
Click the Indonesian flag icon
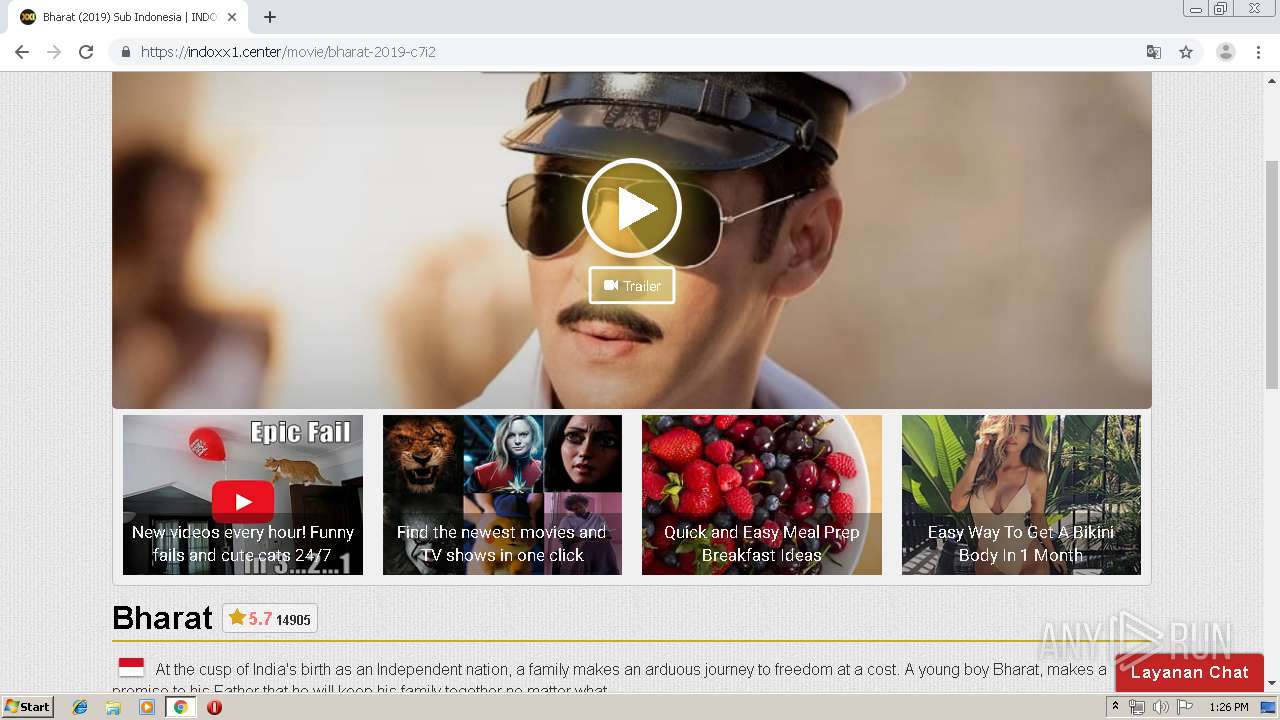click(x=131, y=668)
